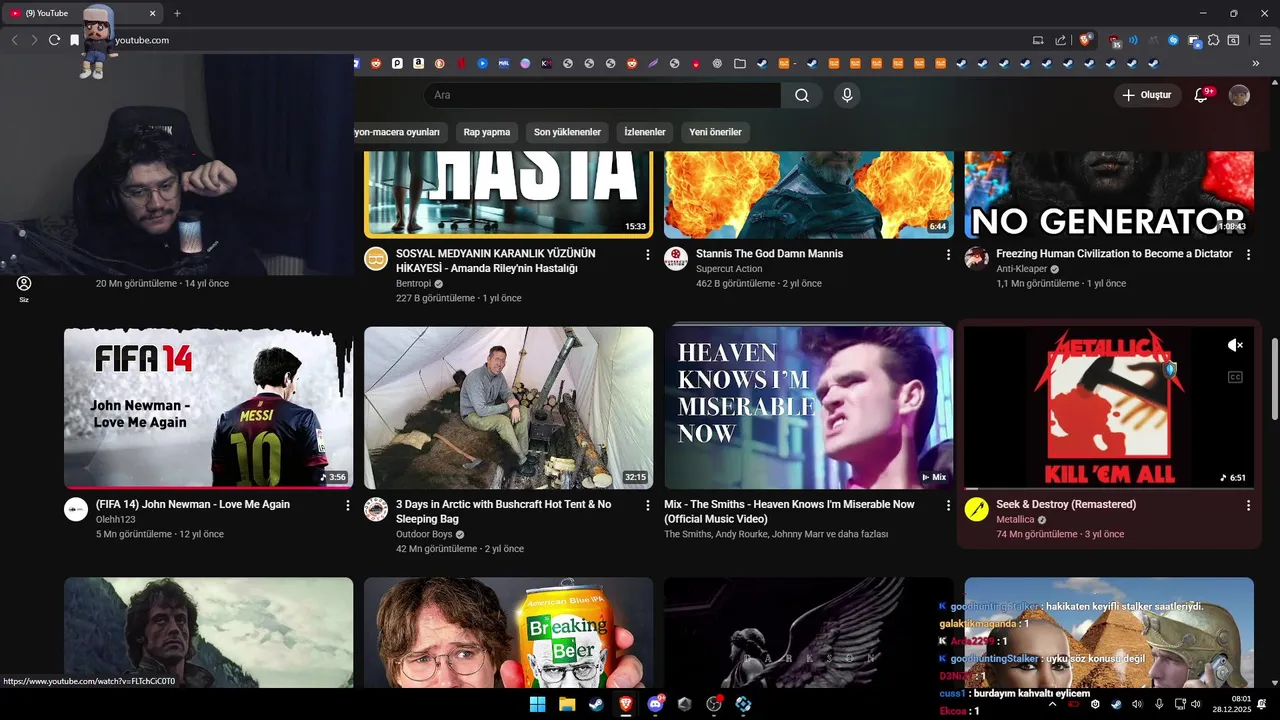The width and height of the screenshot is (1280, 720).
Task: Click the page vertical scrollbar
Action: pyautogui.click(x=1274, y=380)
